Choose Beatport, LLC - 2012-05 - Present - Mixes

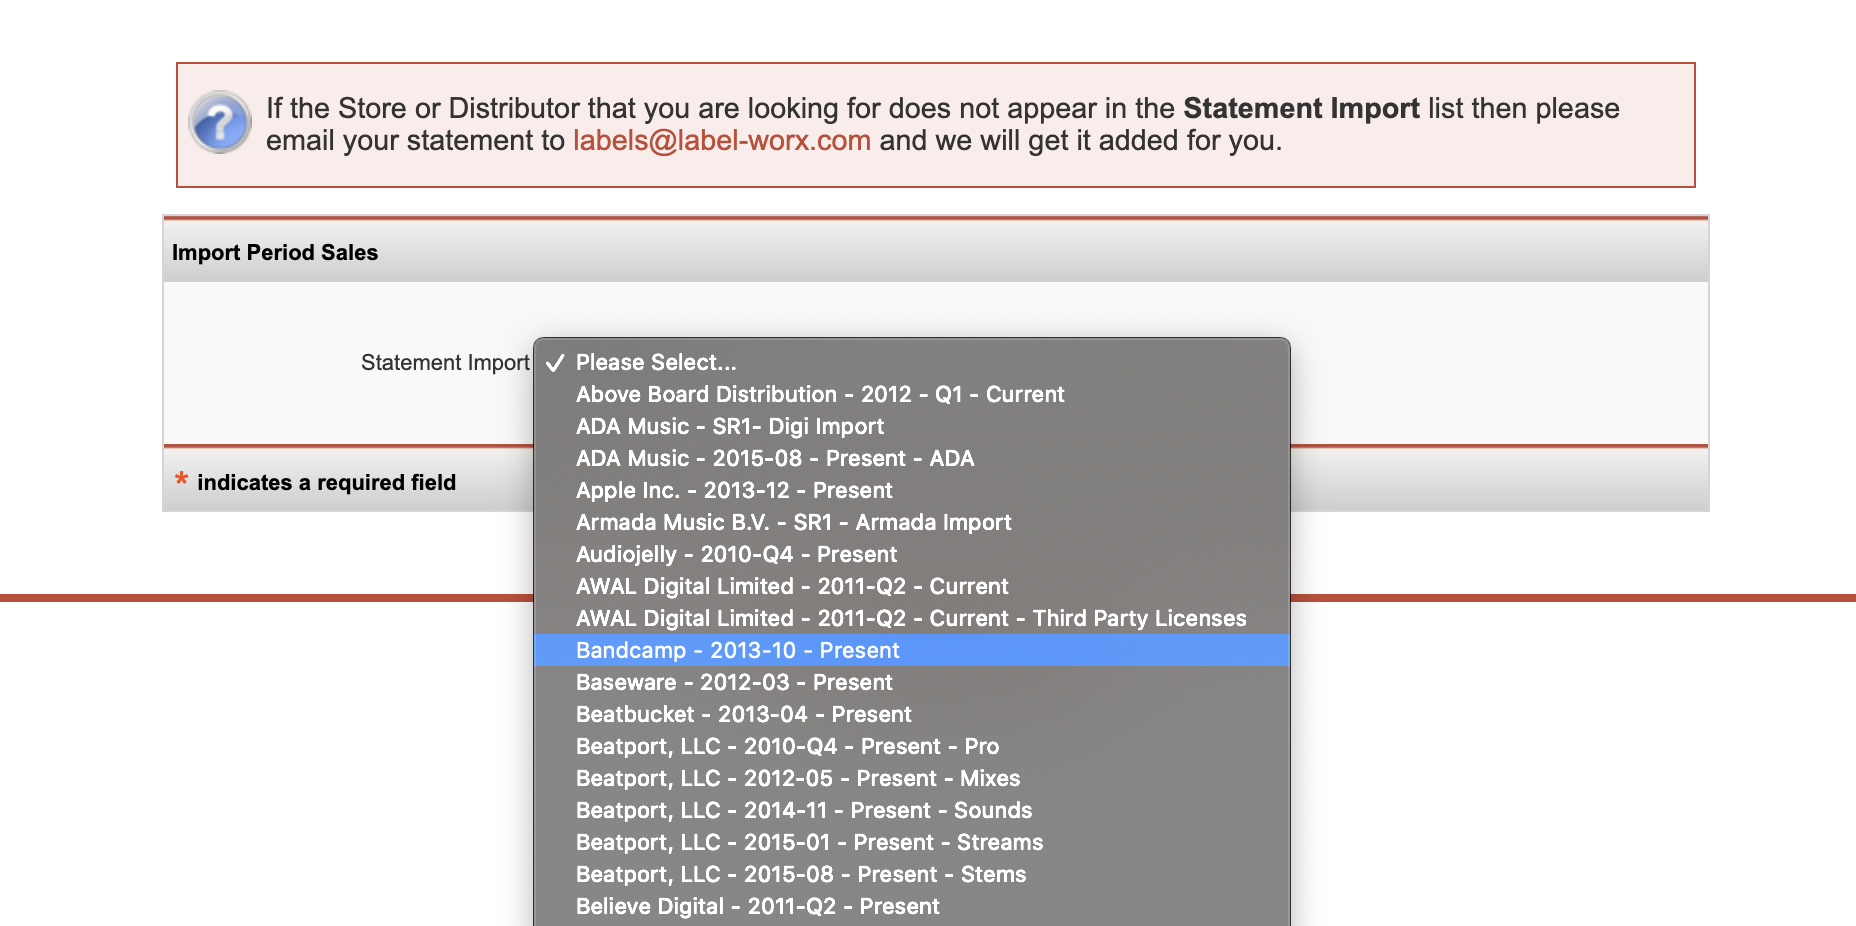[912, 778]
